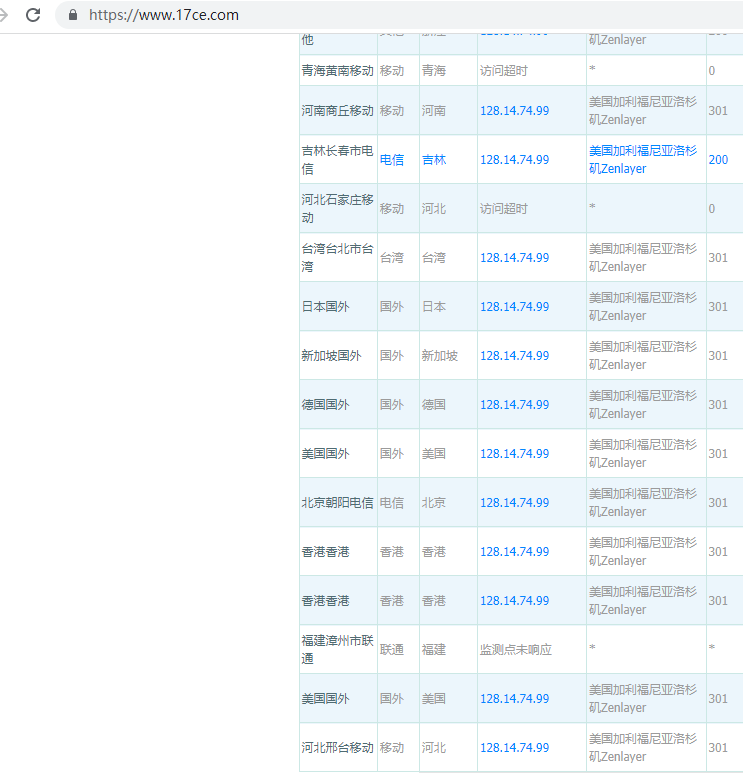The width and height of the screenshot is (743, 780).
Task: Click 访问超时 in the 河北石家庄移动 row
Action: coord(503,208)
